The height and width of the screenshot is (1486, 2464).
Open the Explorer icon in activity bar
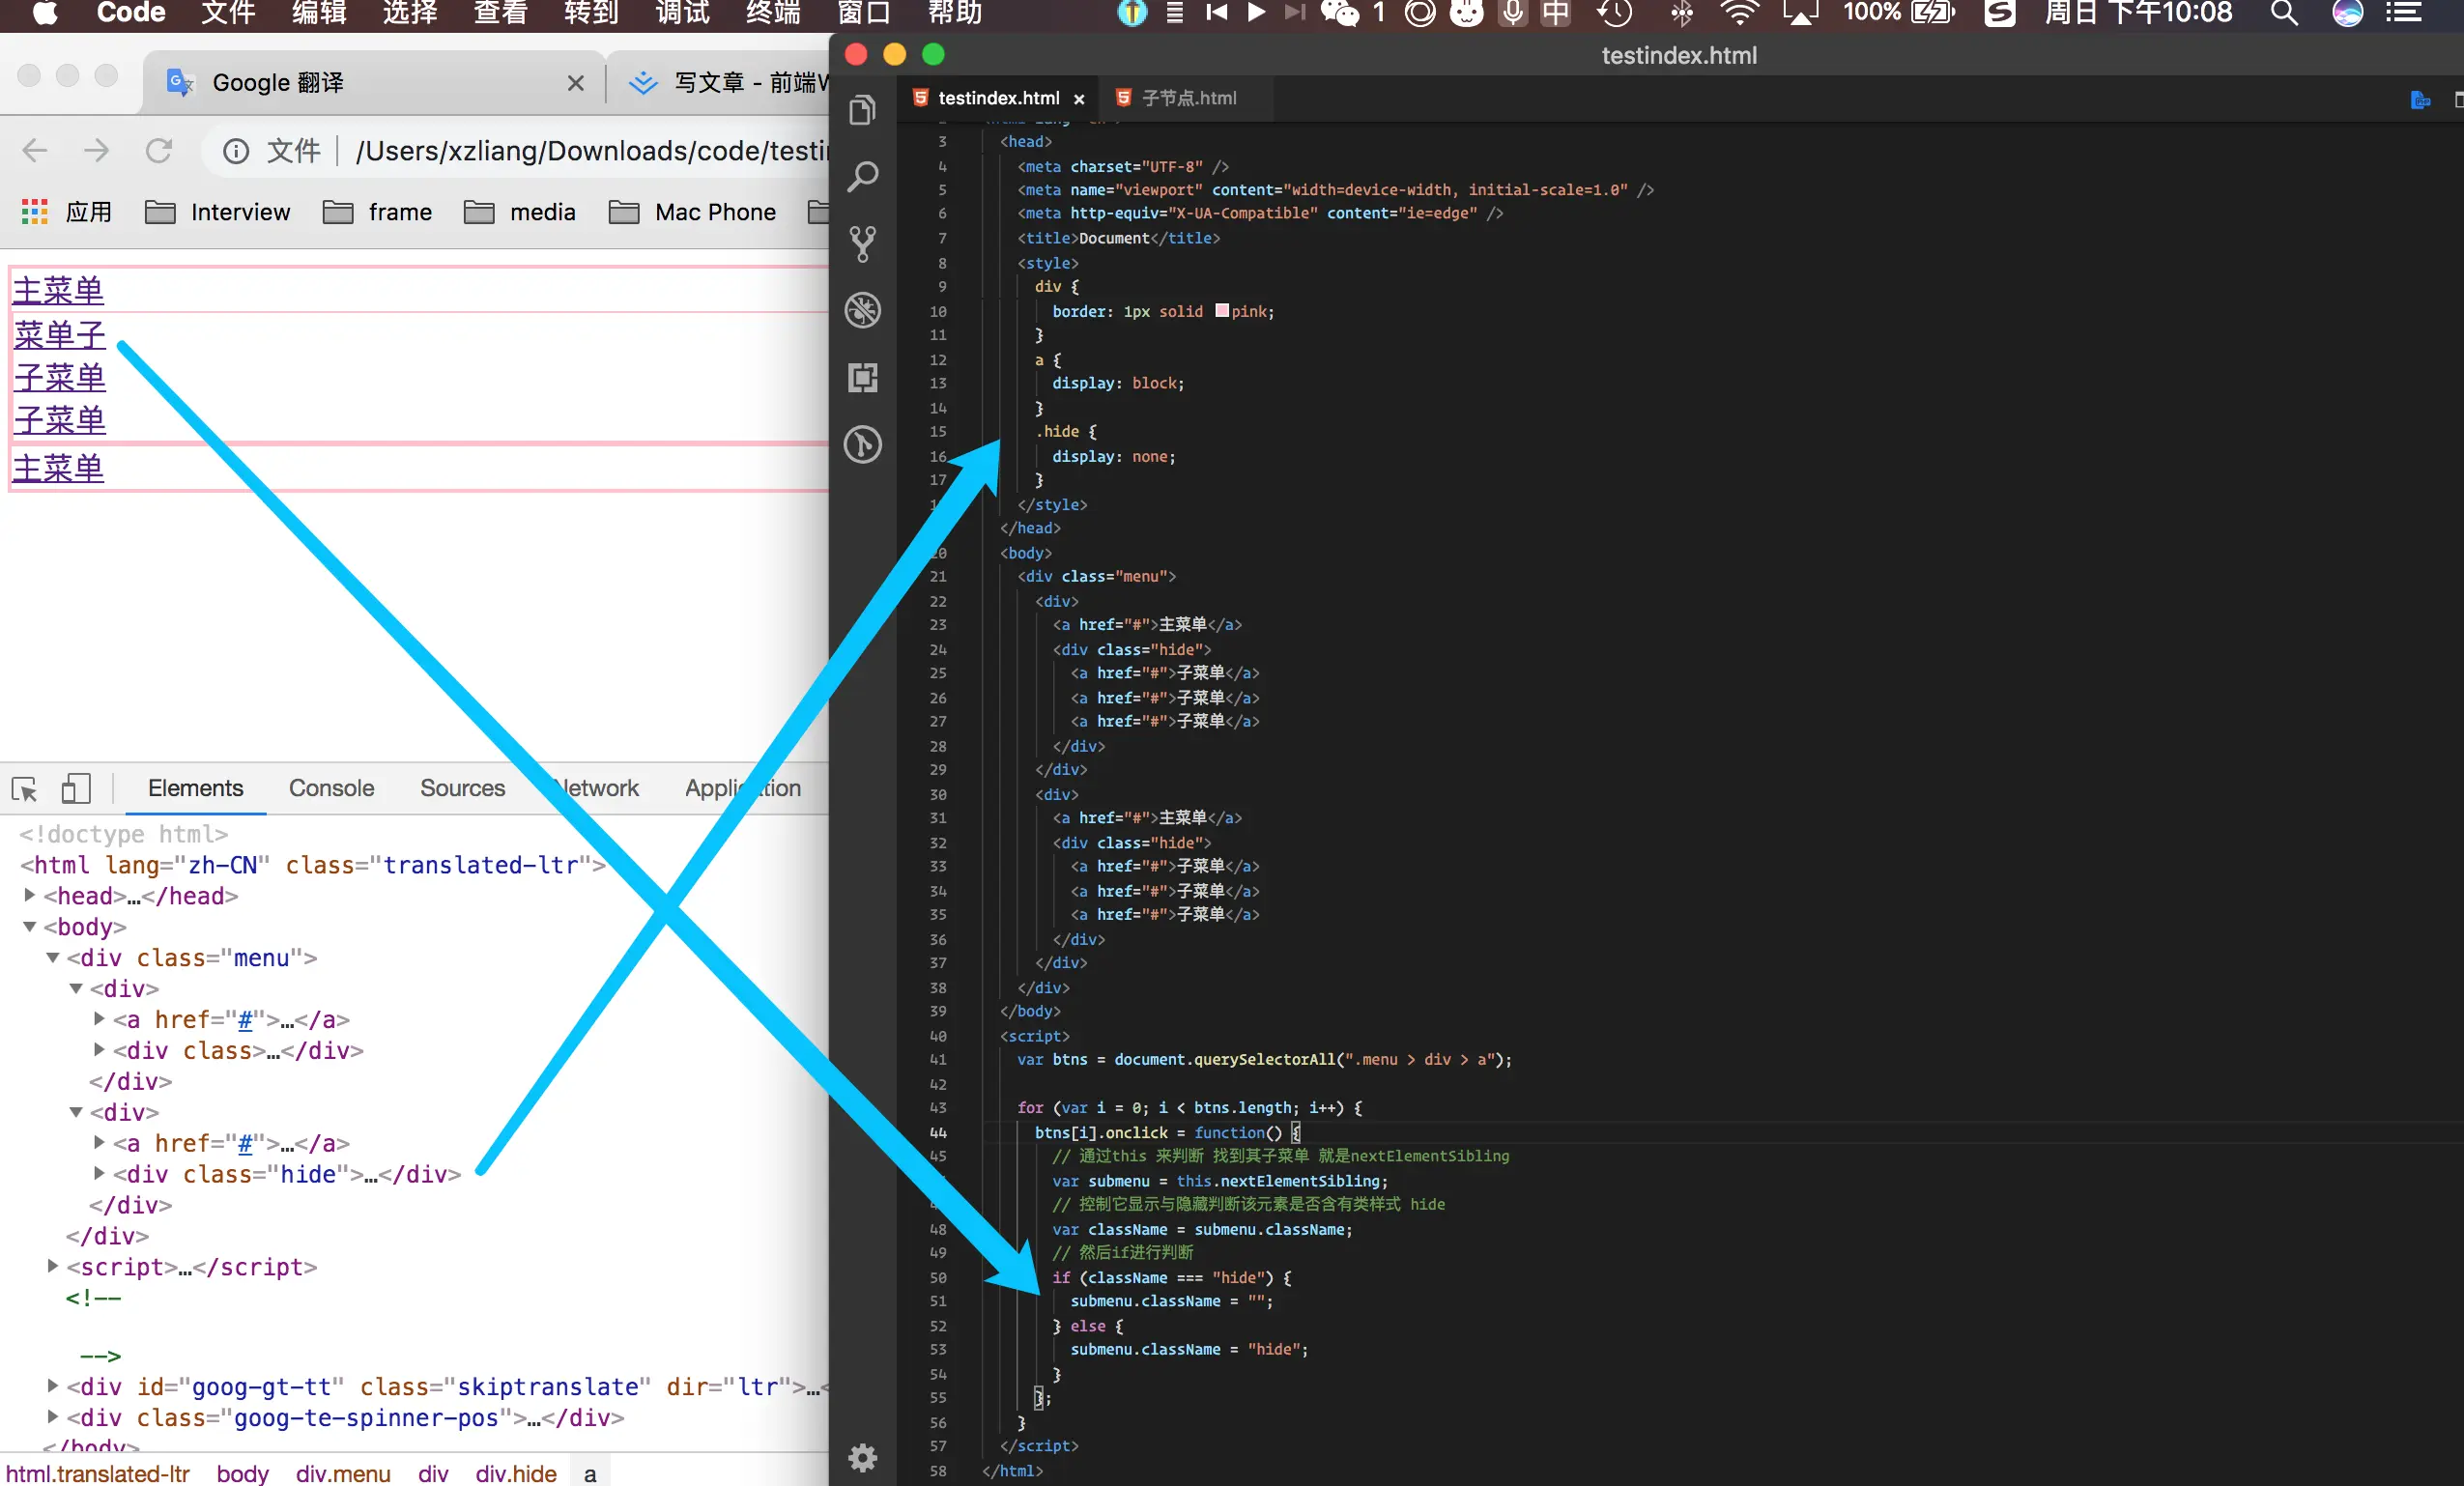click(862, 110)
